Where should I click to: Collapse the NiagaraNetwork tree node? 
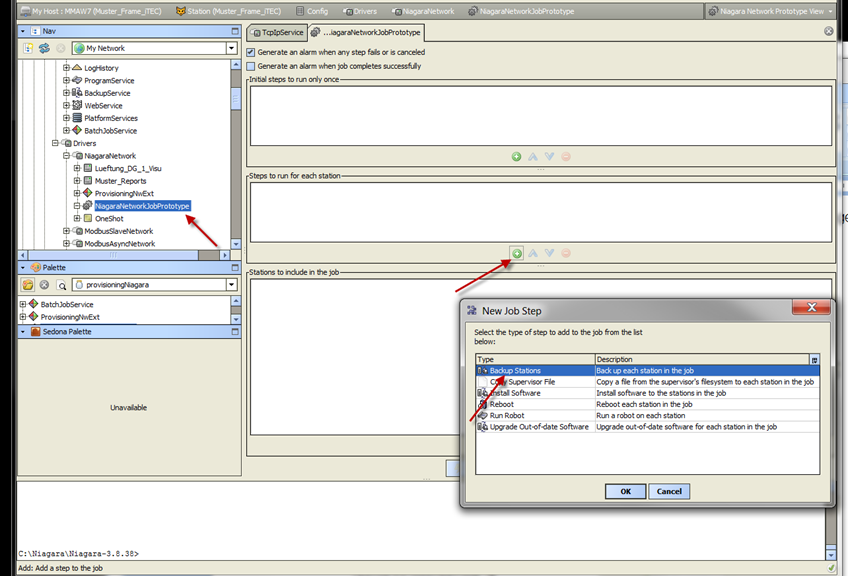coord(66,156)
